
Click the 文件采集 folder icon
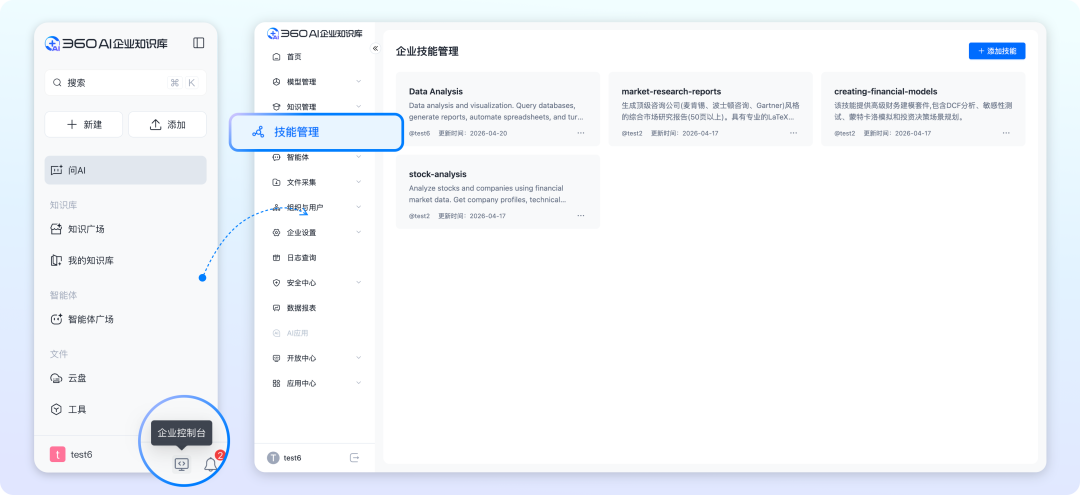click(276, 182)
